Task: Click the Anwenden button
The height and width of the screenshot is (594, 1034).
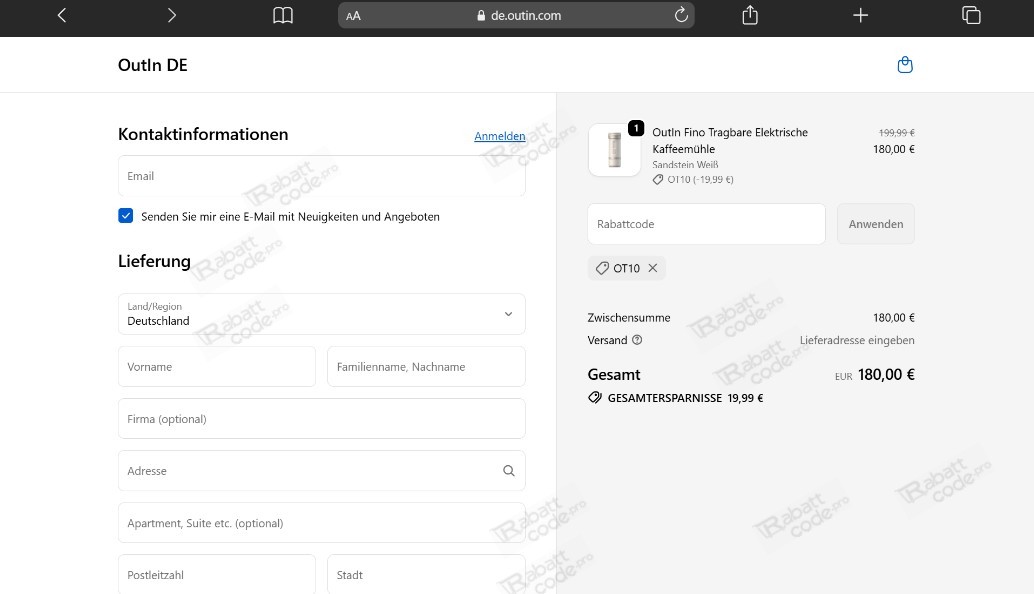Action: (876, 224)
